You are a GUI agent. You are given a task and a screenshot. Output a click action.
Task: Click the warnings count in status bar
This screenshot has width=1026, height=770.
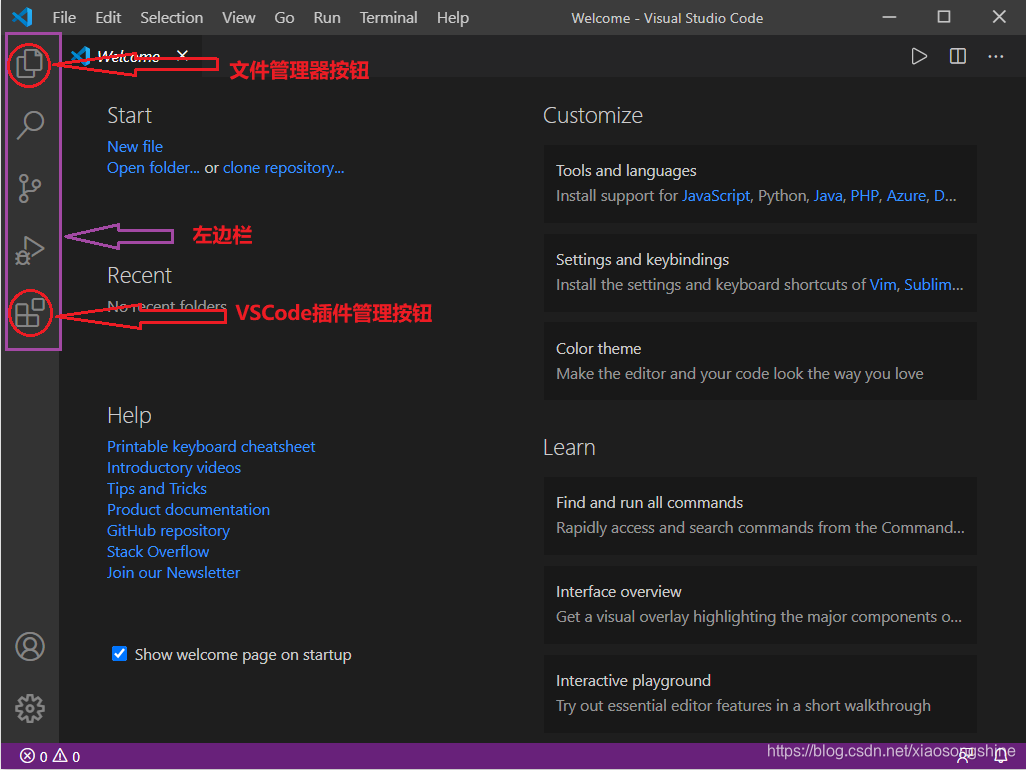click(x=66, y=756)
